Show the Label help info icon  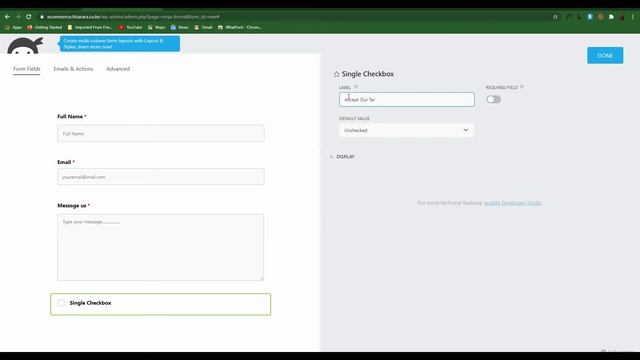pyautogui.click(x=356, y=87)
